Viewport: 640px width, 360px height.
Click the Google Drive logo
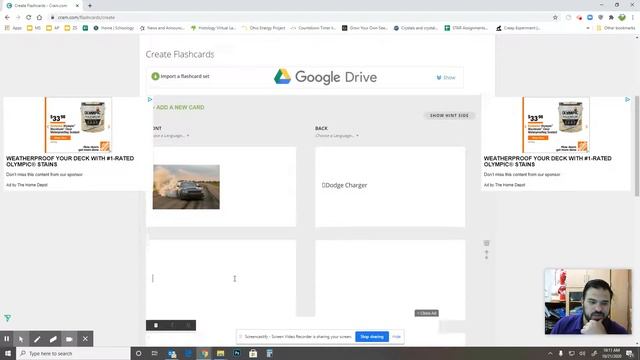pos(325,77)
